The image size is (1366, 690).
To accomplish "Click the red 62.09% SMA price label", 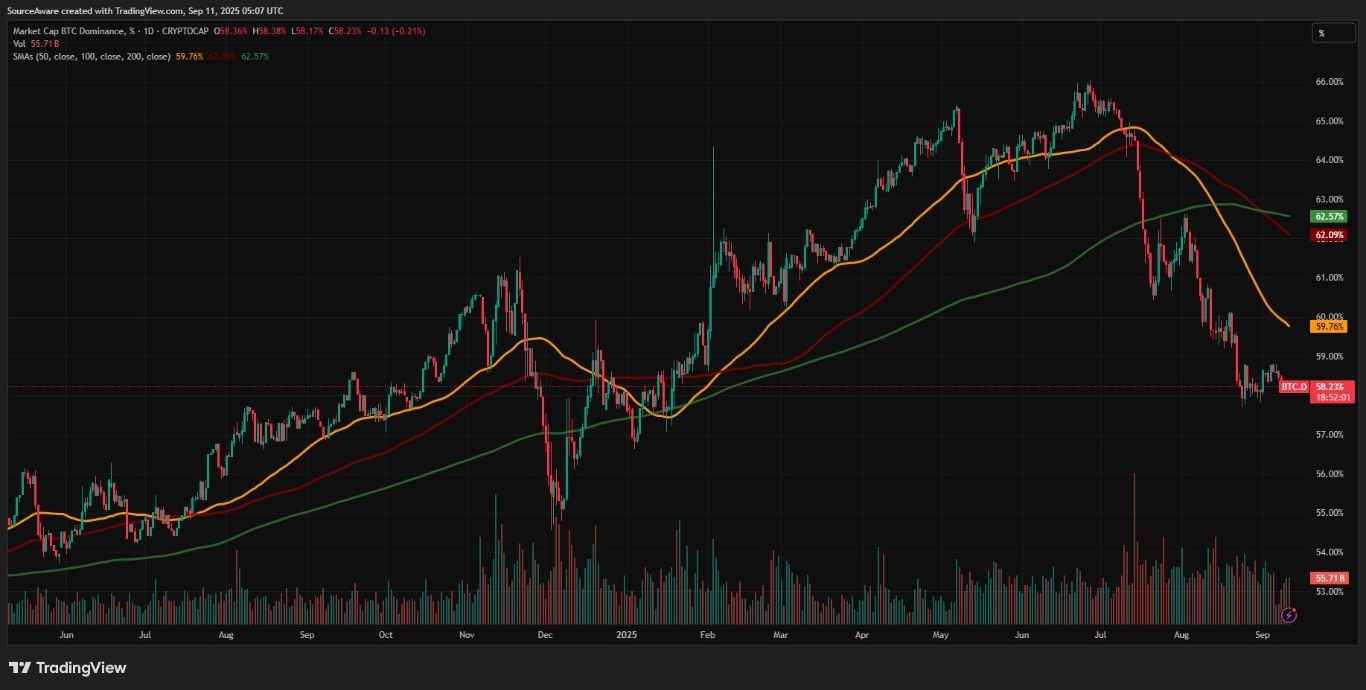I will (x=1330, y=234).
